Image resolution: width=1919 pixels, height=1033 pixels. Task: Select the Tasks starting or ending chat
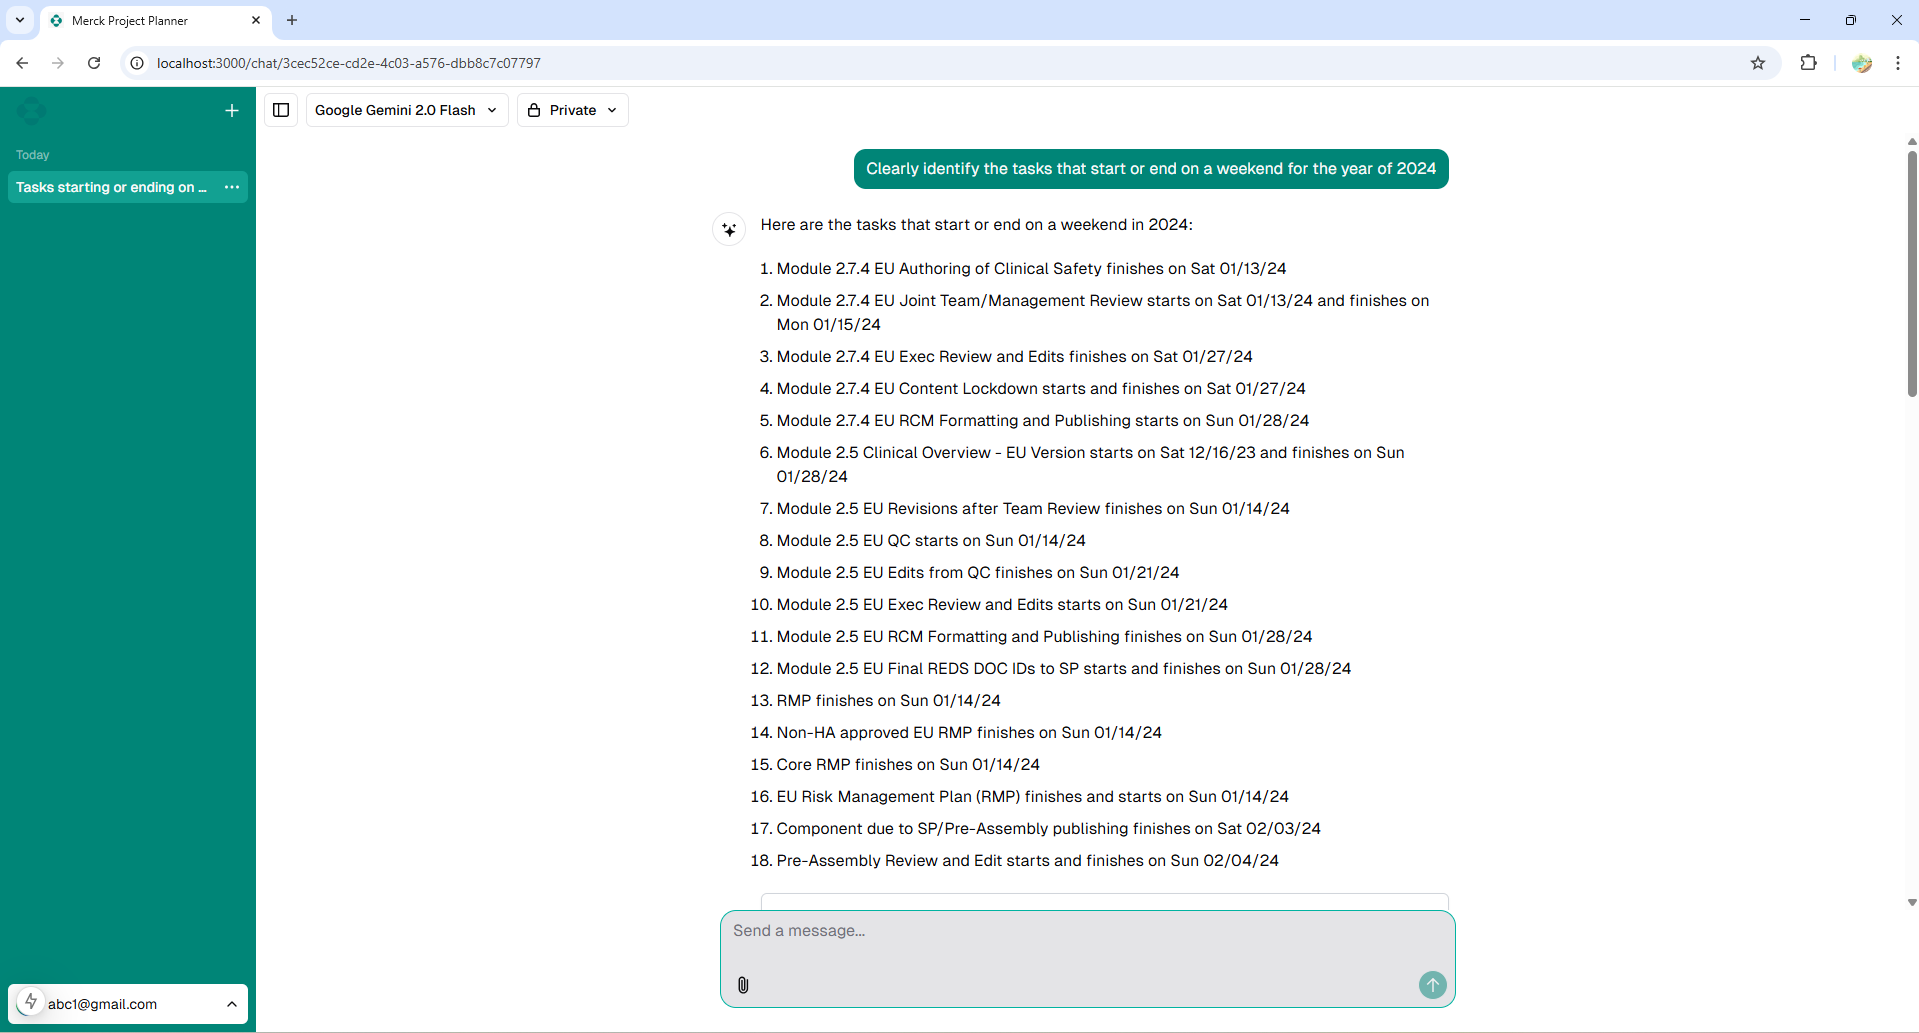pyautogui.click(x=111, y=187)
